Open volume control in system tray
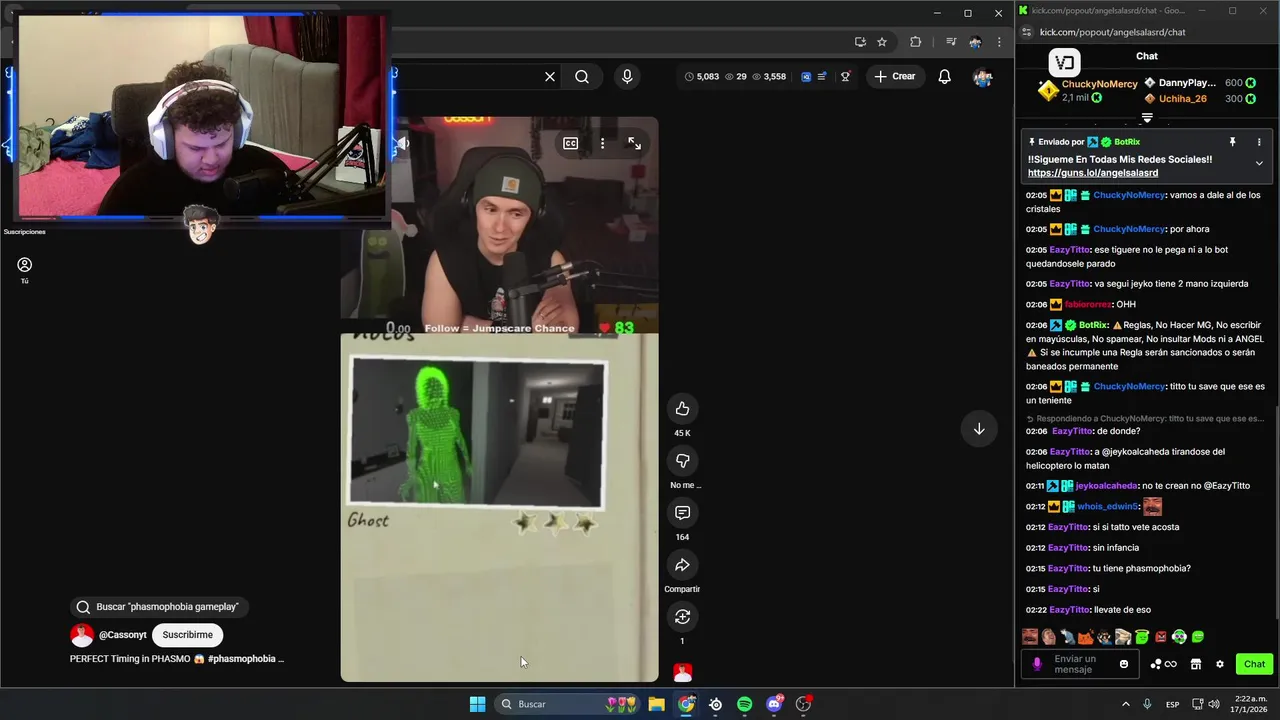The height and width of the screenshot is (720, 1280). pyautogui.click(x=1213, y=704)
